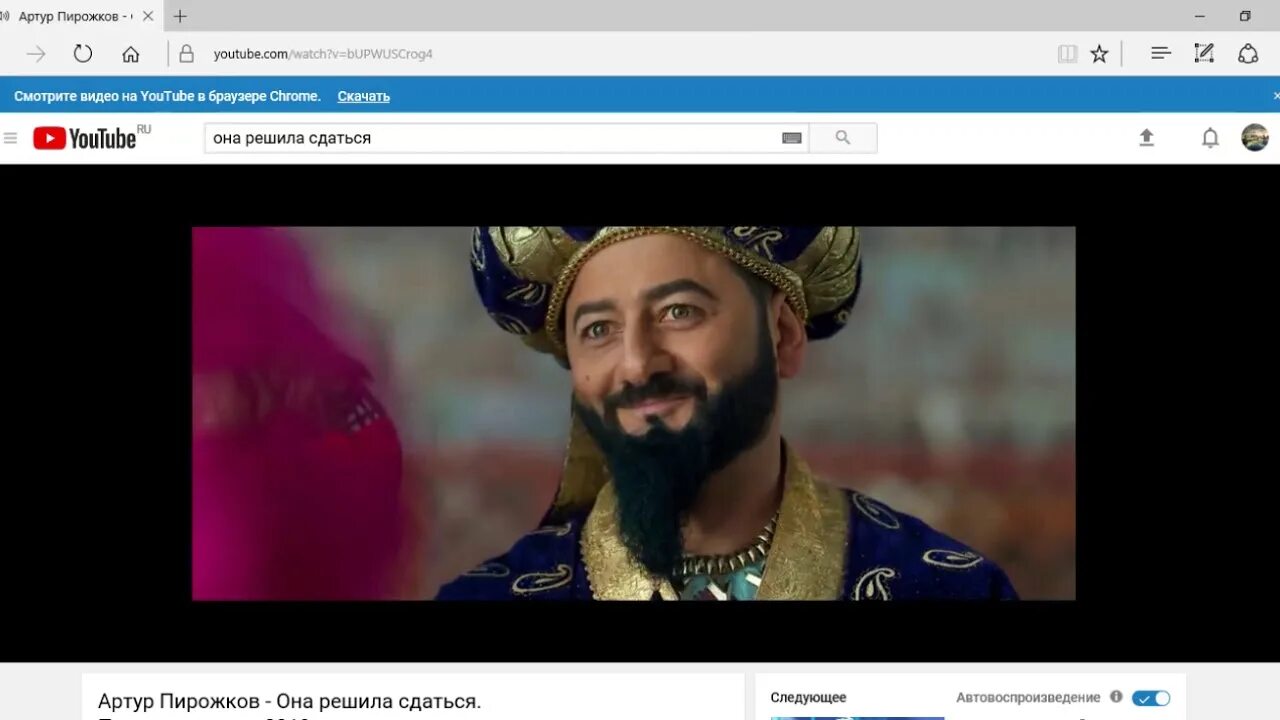Minimize the browser window
The image size is (1280, 720).
coord(1199,16)
